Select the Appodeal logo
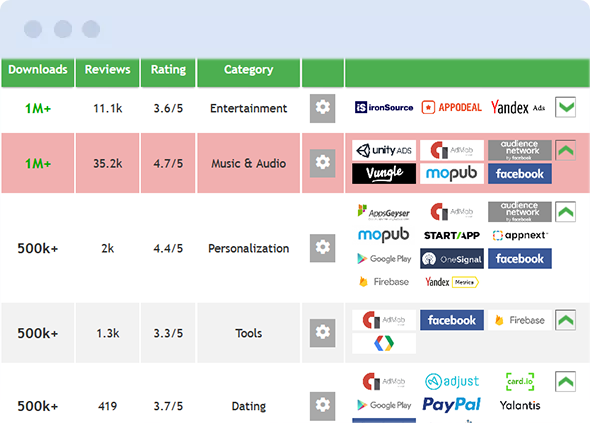Image resolution: width=590 pixels, height=423 pixels. click(x=452, y=108)
